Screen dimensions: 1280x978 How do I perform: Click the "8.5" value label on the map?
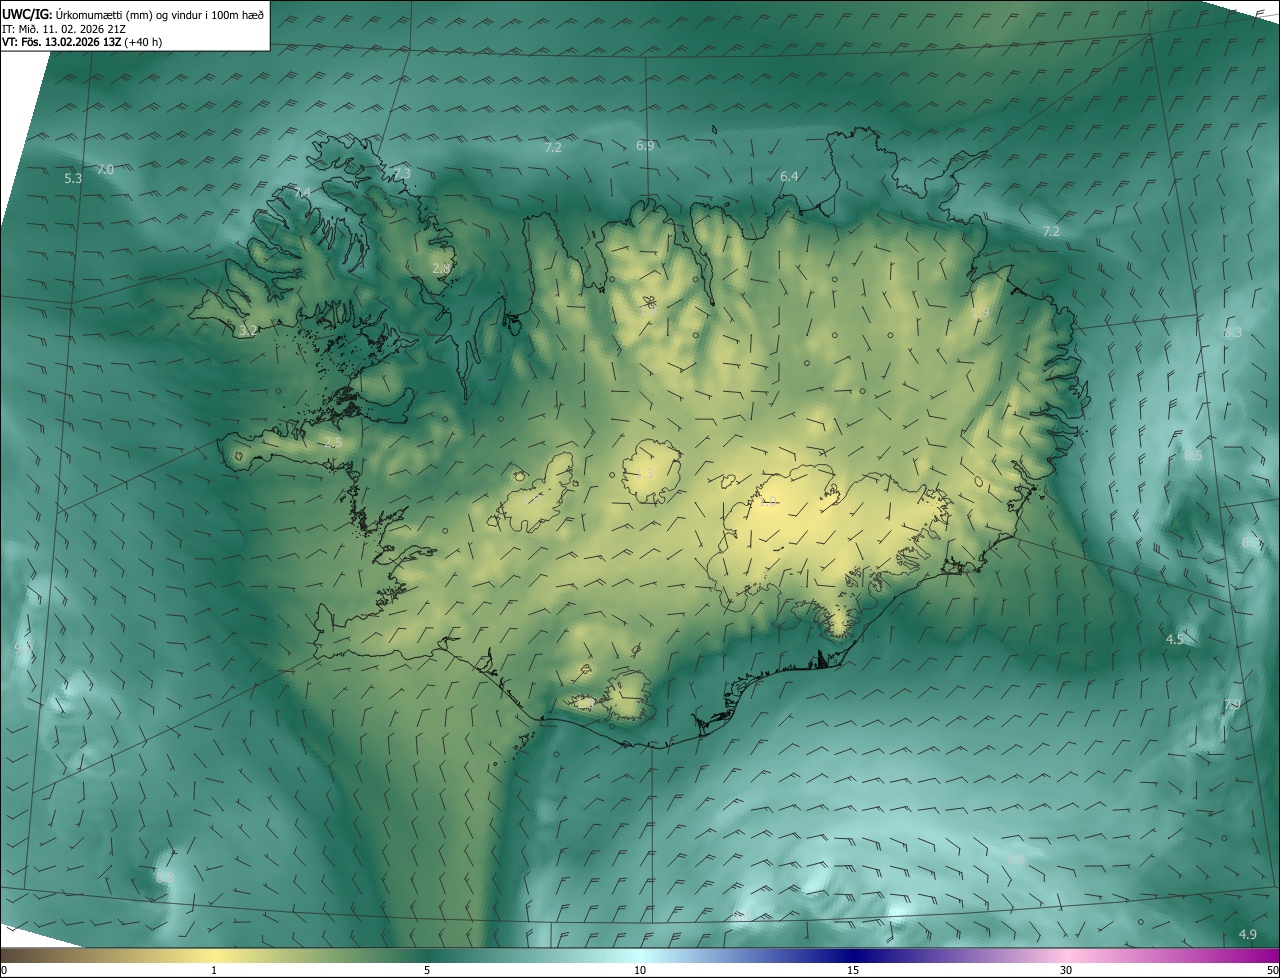[x=1193, y=456]
